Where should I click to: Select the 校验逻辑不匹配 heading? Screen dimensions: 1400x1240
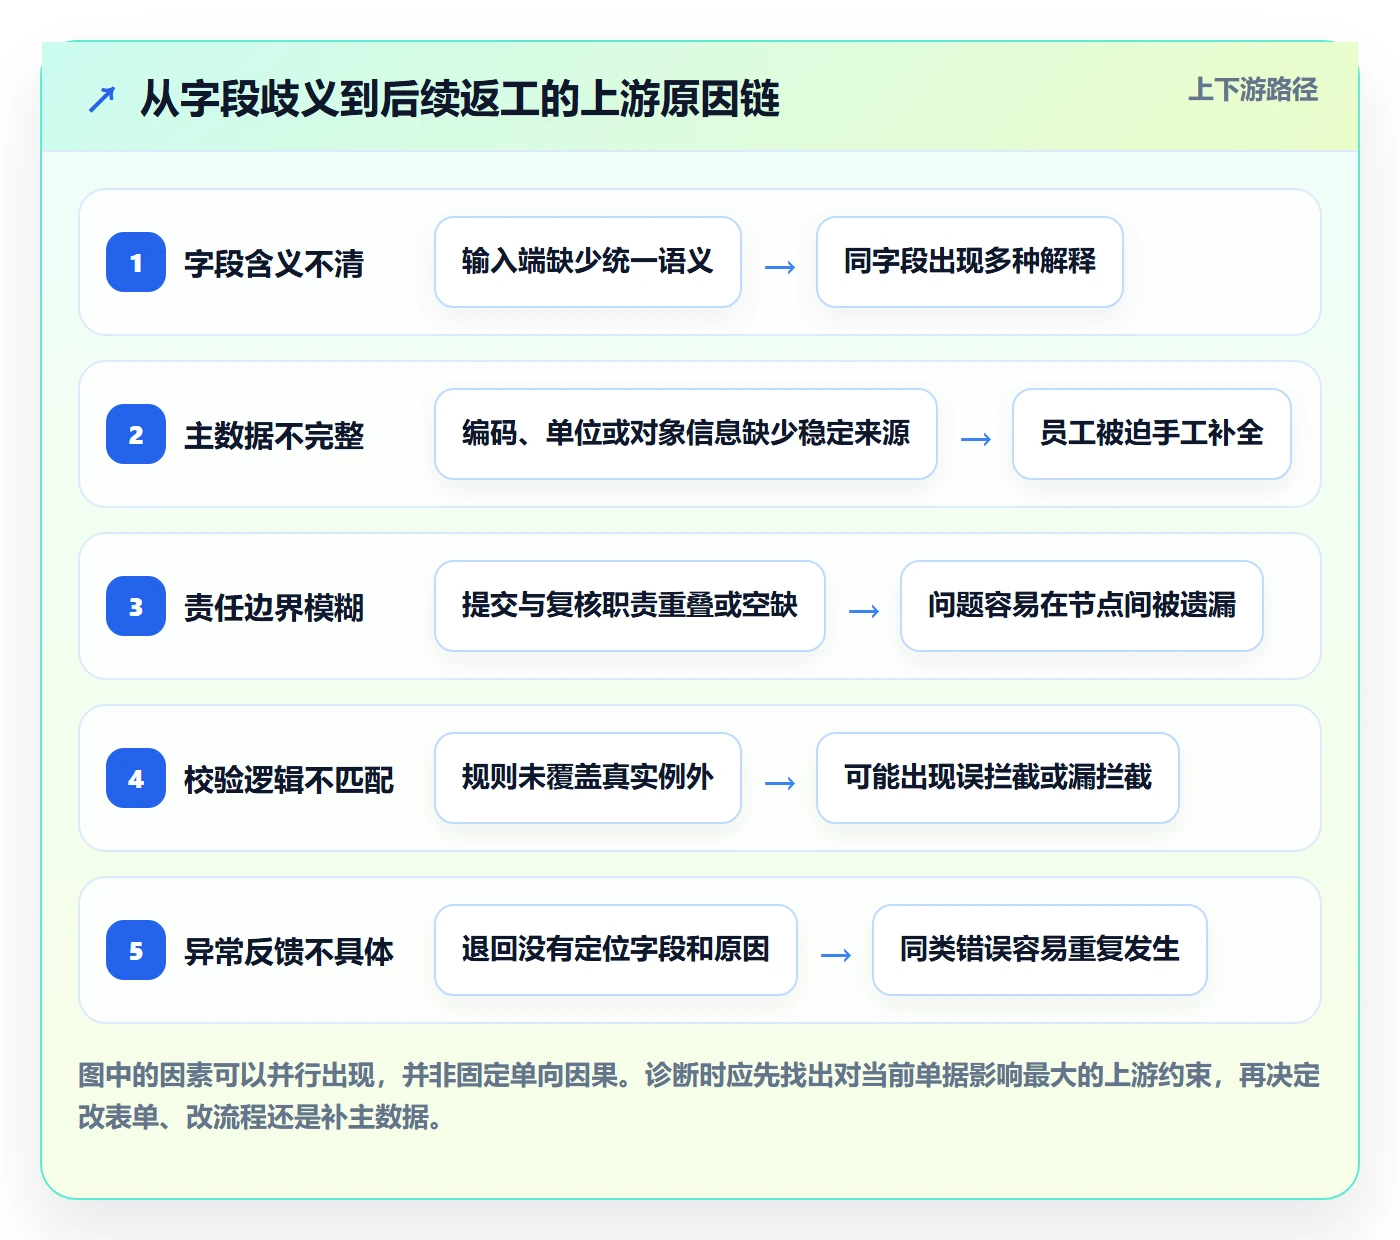click(x=289, y=780)
